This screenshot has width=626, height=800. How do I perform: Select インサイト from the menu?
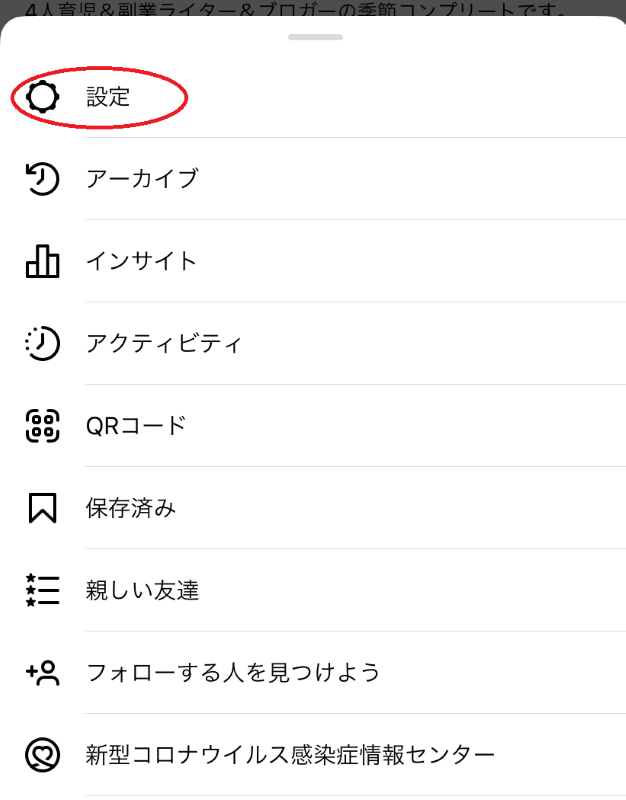[142, 261]
